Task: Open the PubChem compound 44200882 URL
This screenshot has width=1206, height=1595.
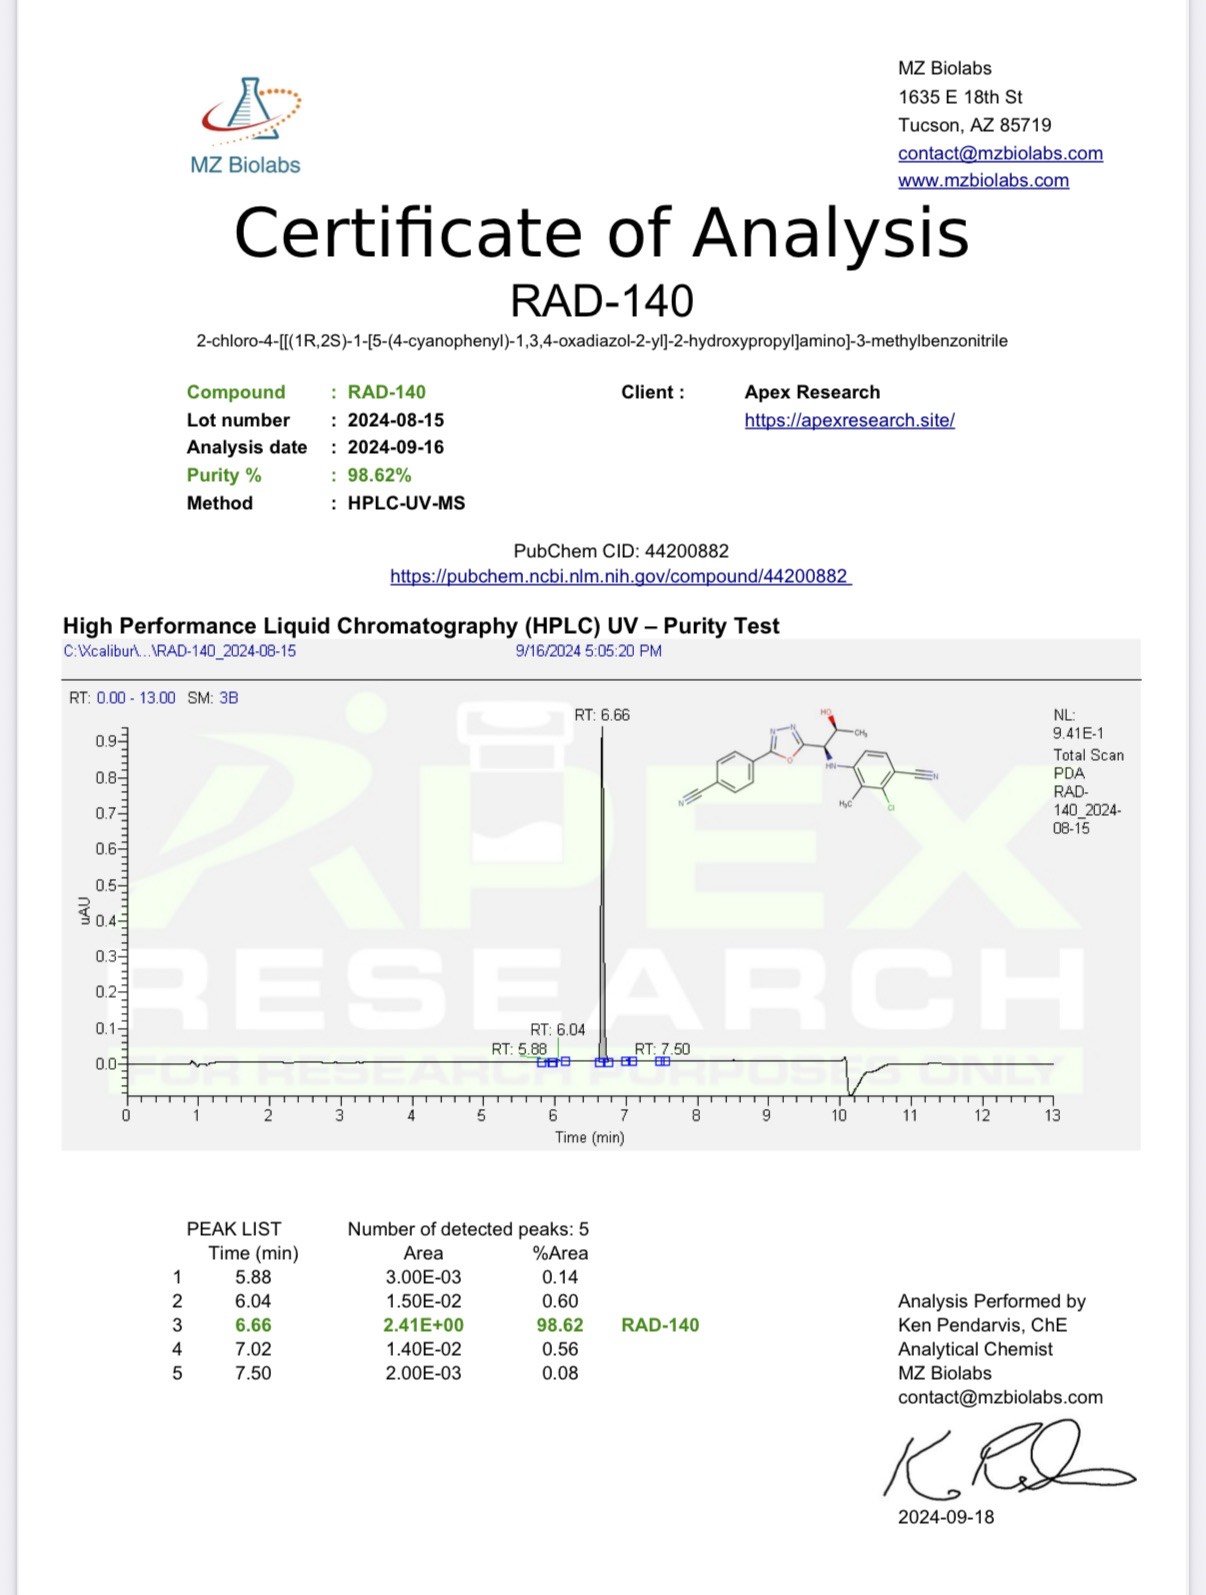Action: coord(620,576)
